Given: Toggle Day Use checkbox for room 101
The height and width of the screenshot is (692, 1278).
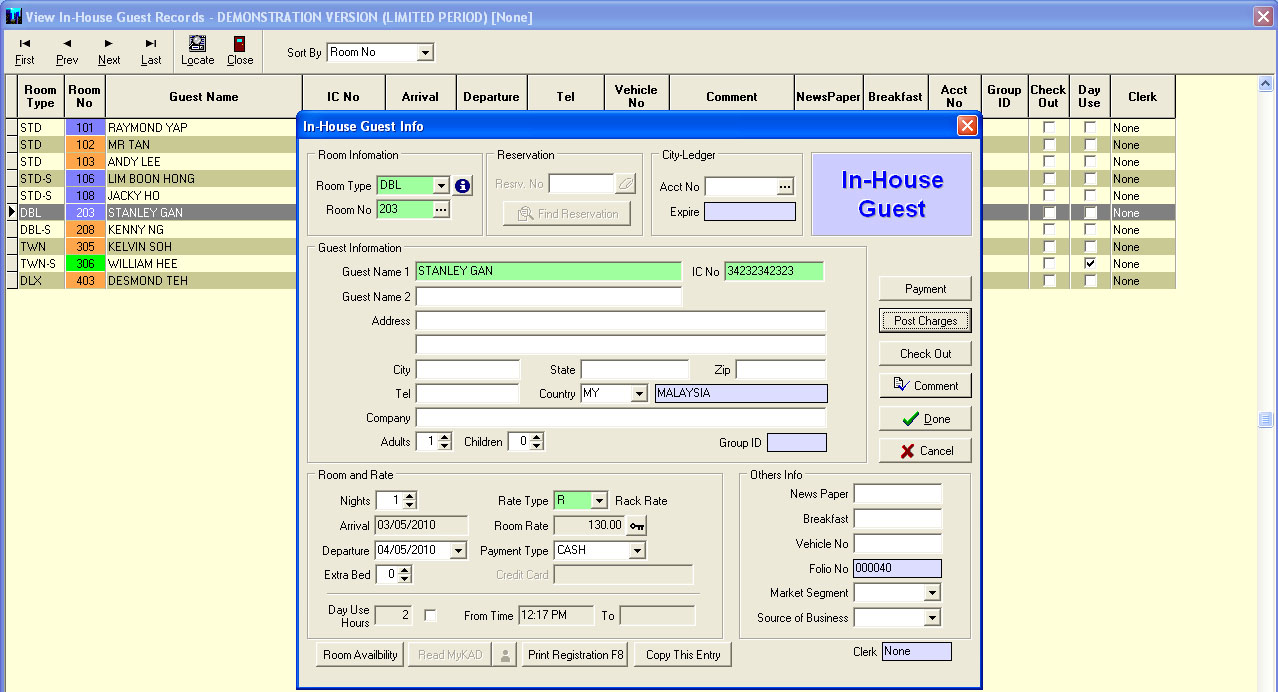Looking at the screenshot, I should point(1089,128).
